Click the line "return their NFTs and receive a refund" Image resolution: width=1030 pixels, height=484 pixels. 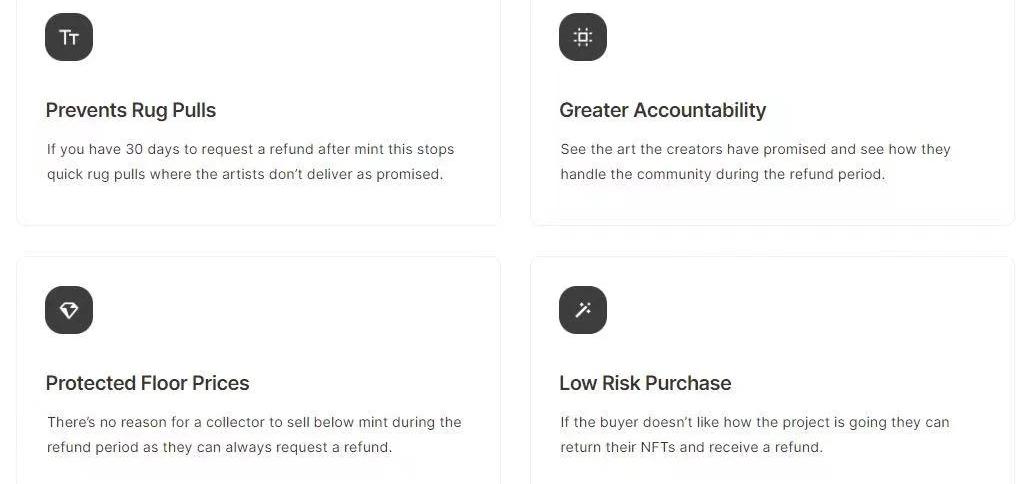(691, 447)
